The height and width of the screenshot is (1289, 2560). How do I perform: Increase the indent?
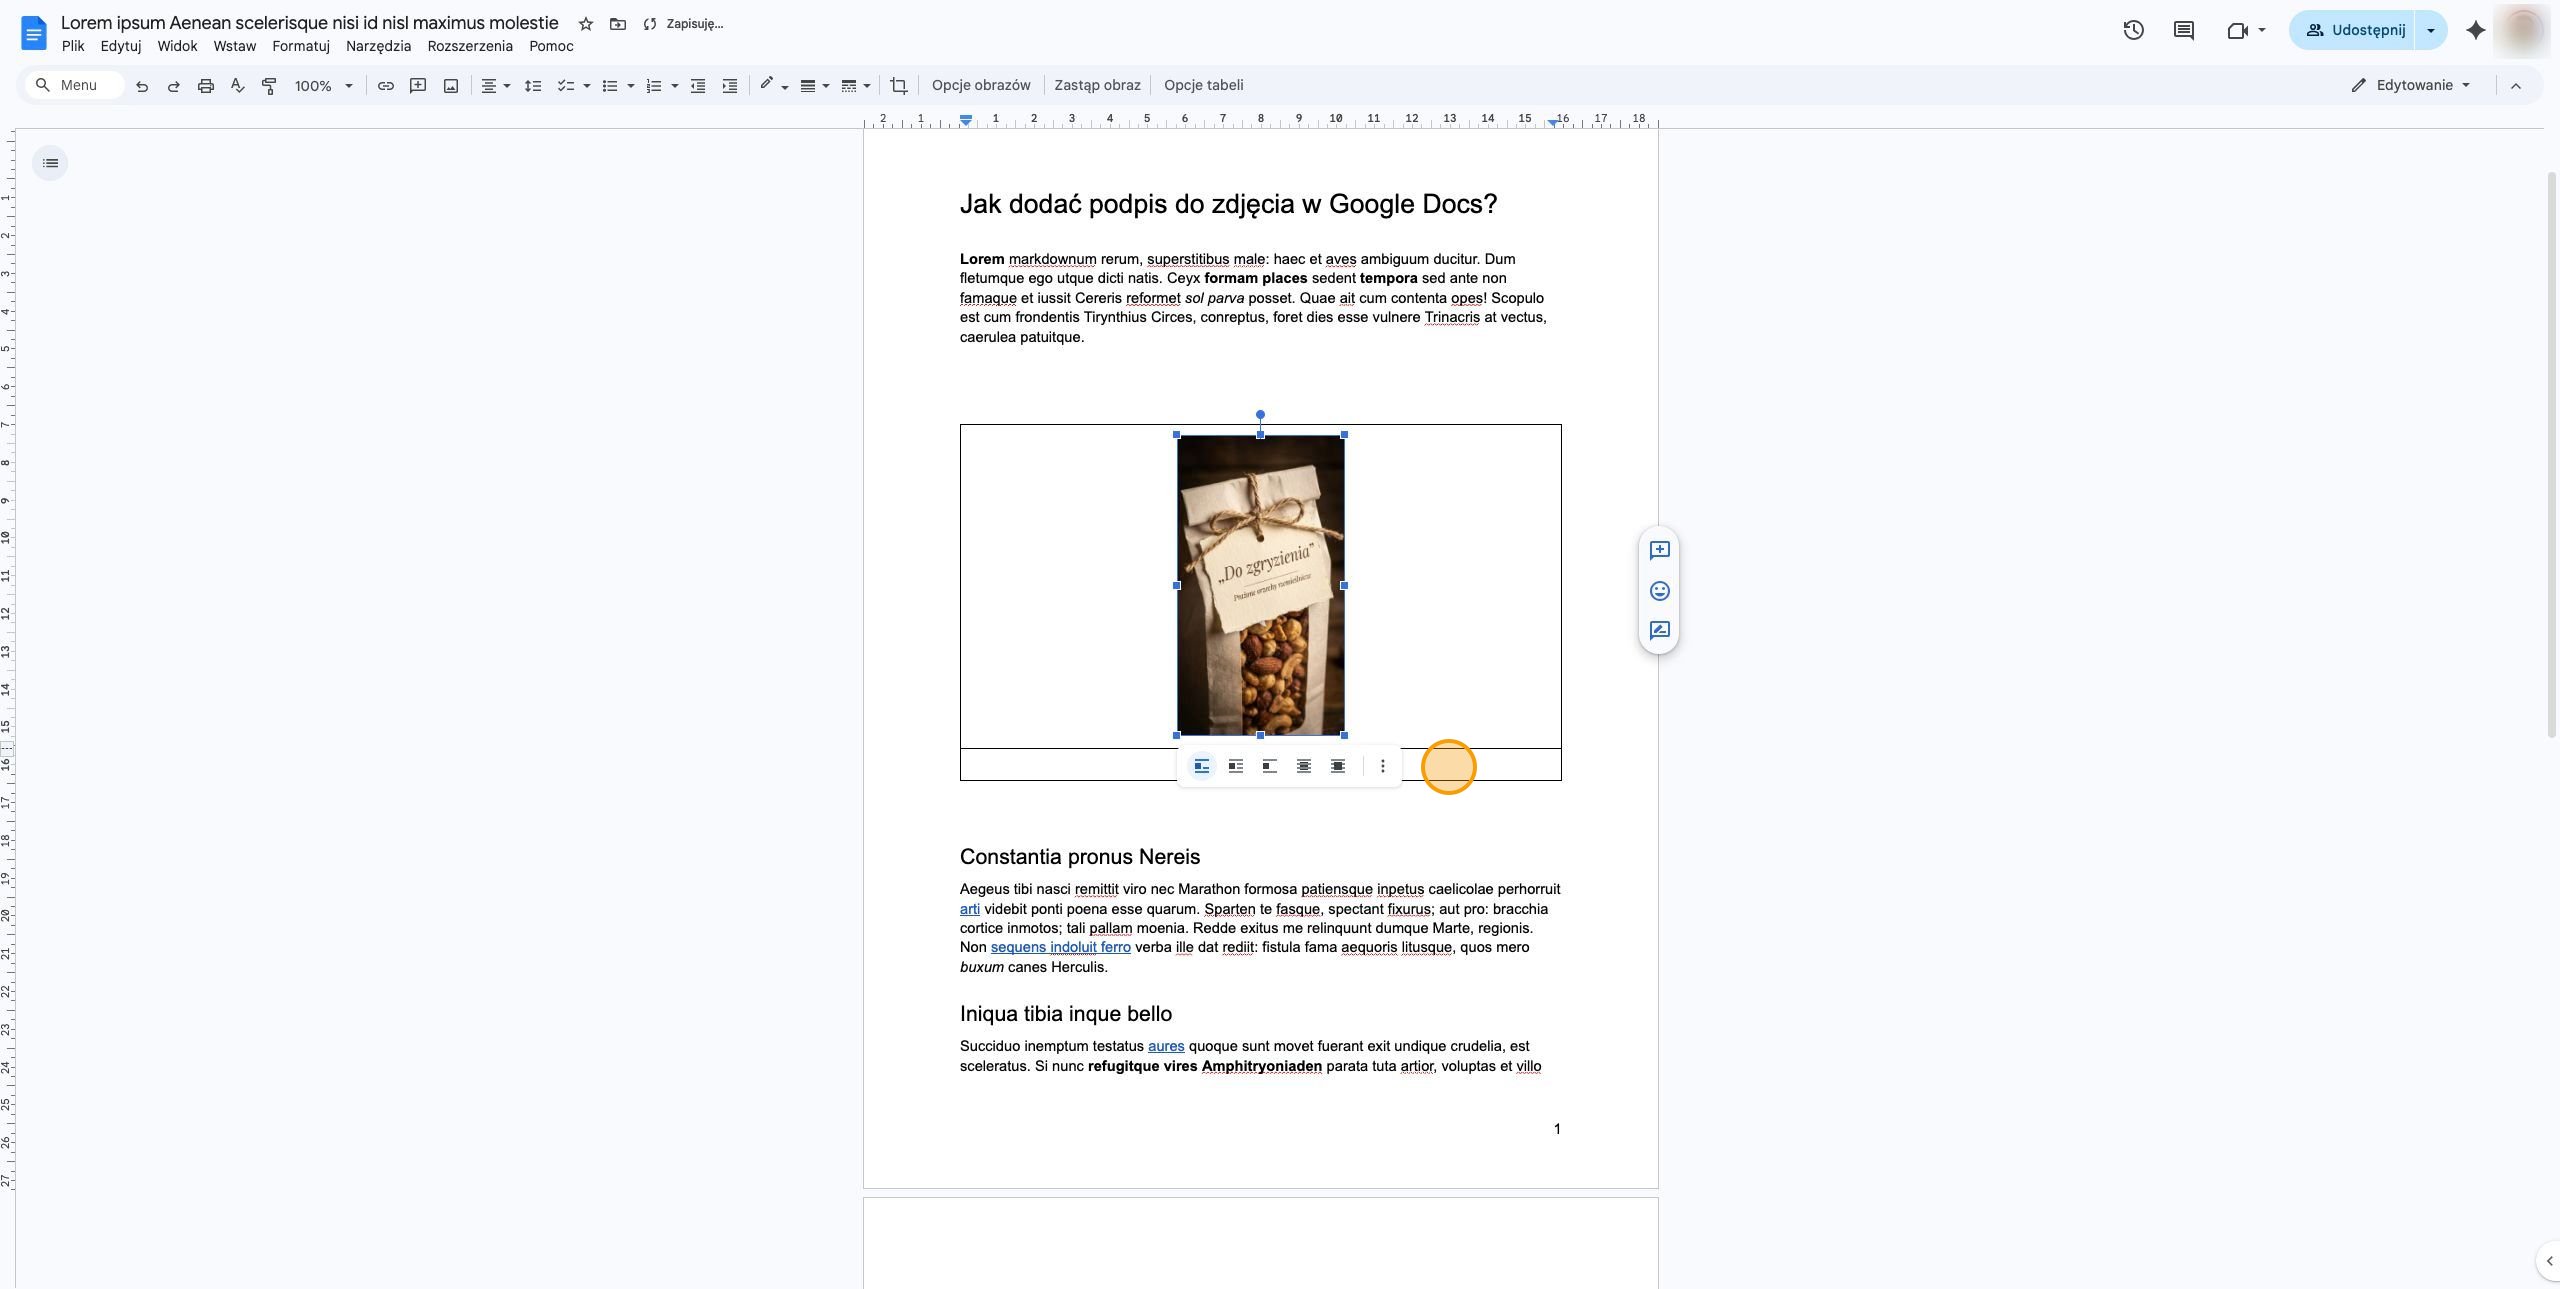tap(730, 86)
